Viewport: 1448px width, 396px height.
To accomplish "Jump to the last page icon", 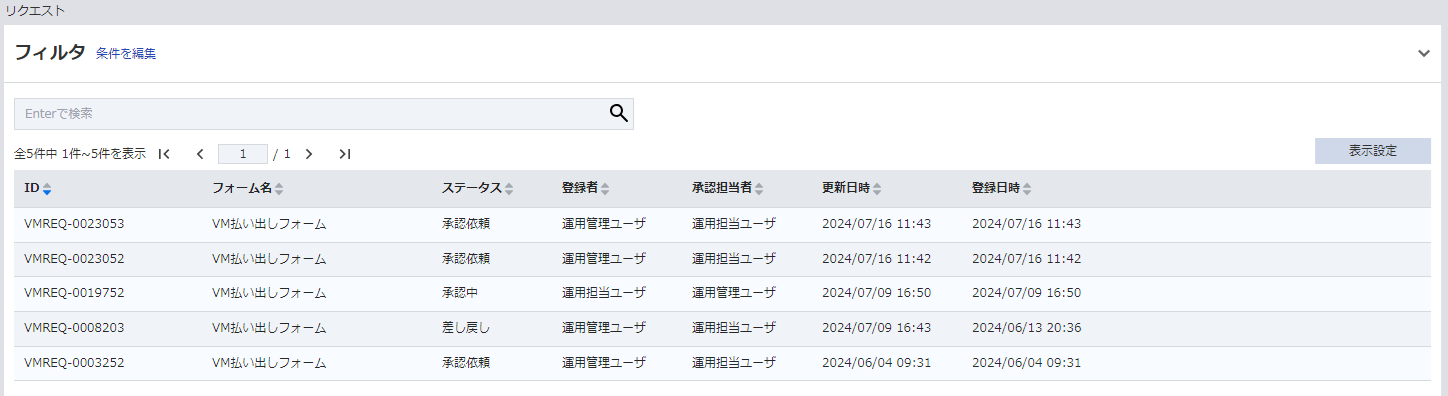I will [x=345, y=154].
